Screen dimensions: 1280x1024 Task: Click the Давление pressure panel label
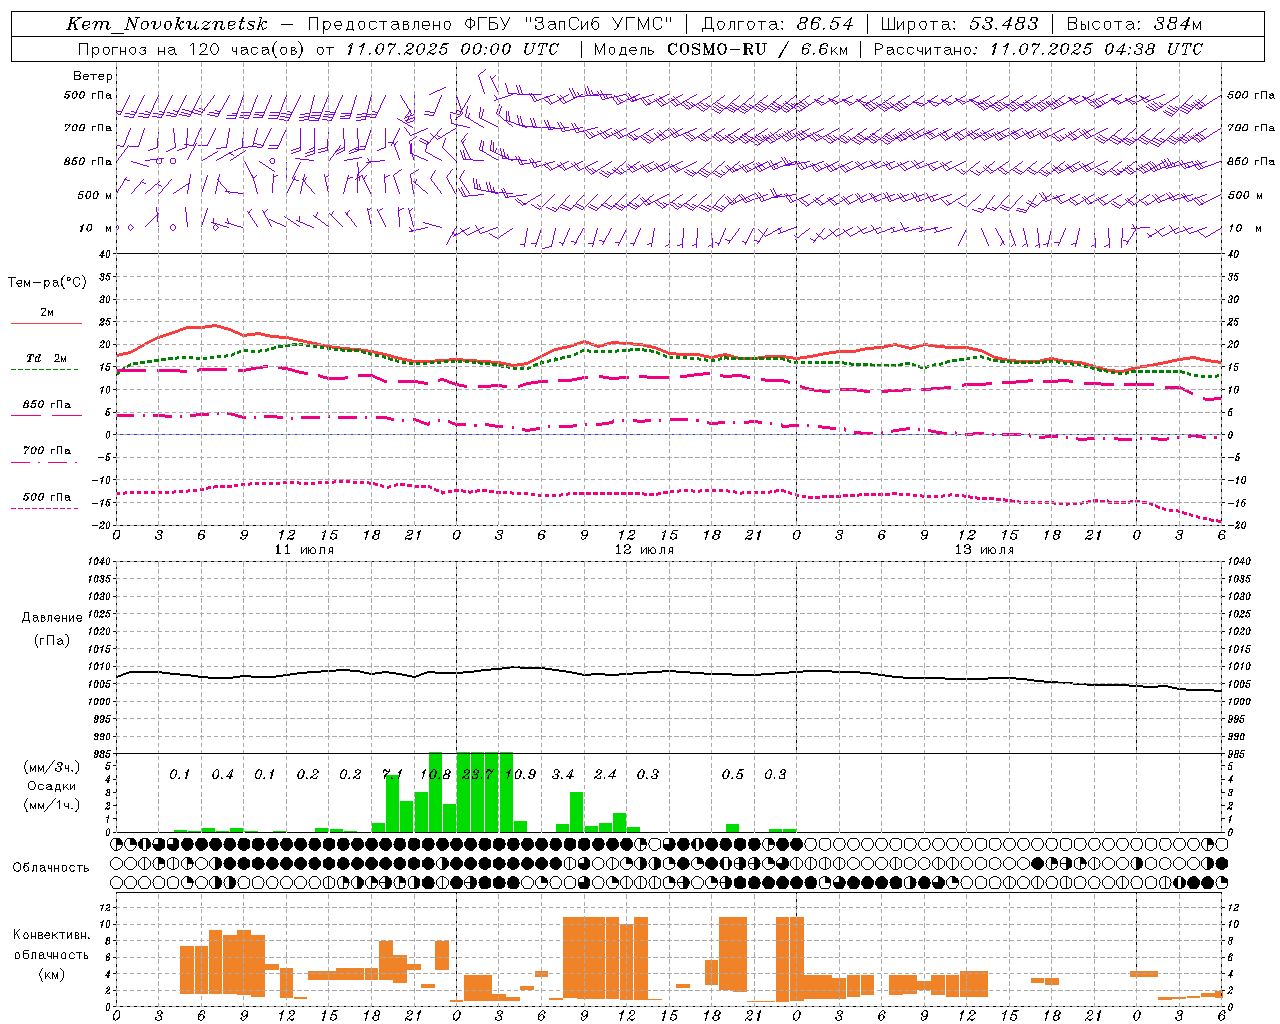(52, 618)
